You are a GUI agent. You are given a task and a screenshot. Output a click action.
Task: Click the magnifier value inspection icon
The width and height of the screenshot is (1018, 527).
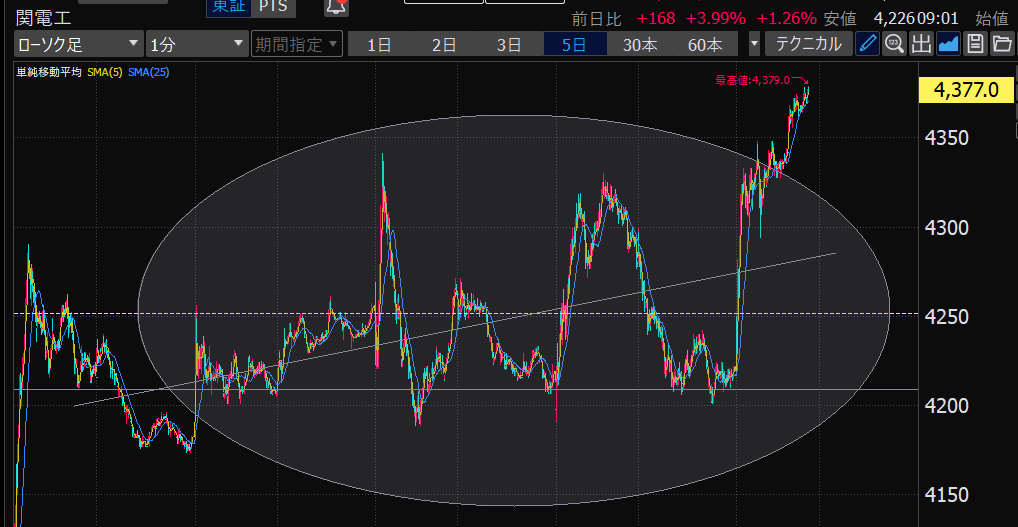pyautogui.click(x=894, y=44)
